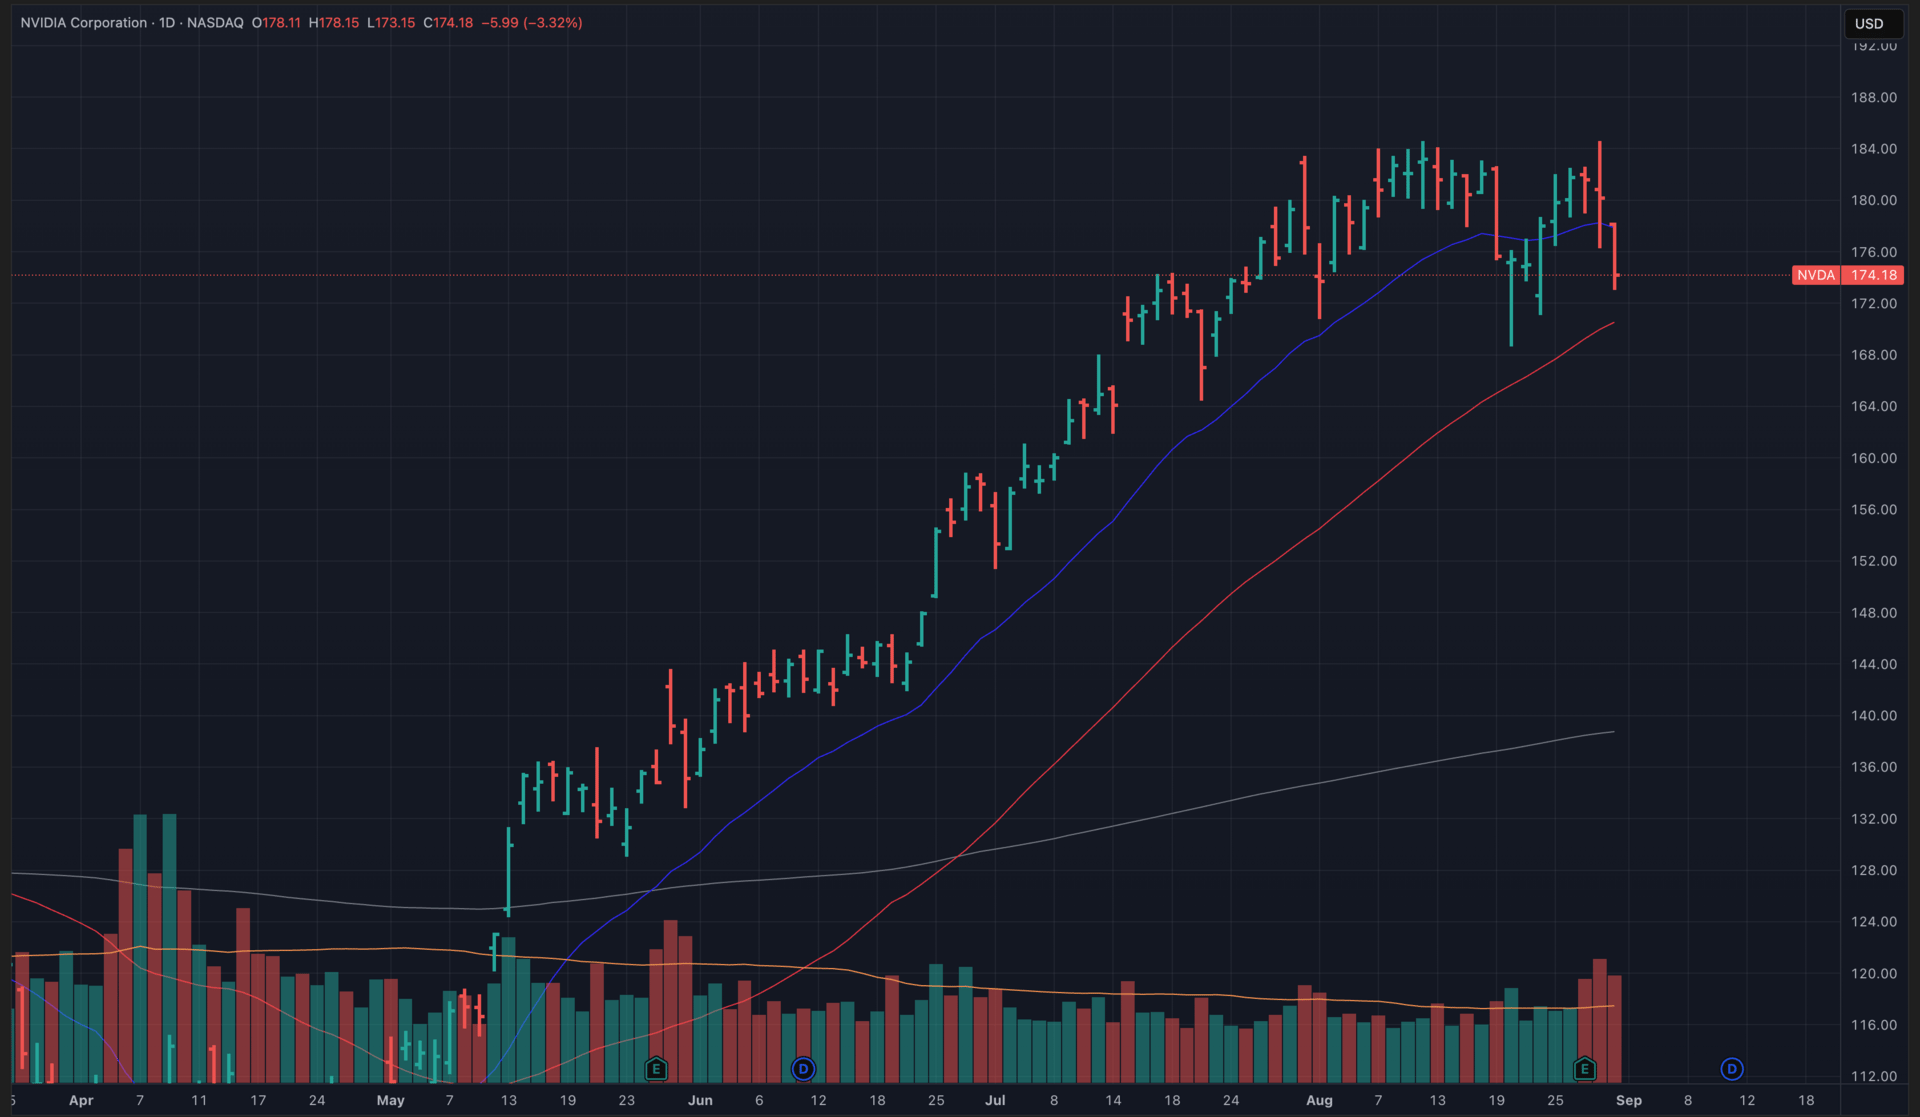Click the late-August earnings E marker

(1584, 1069)
